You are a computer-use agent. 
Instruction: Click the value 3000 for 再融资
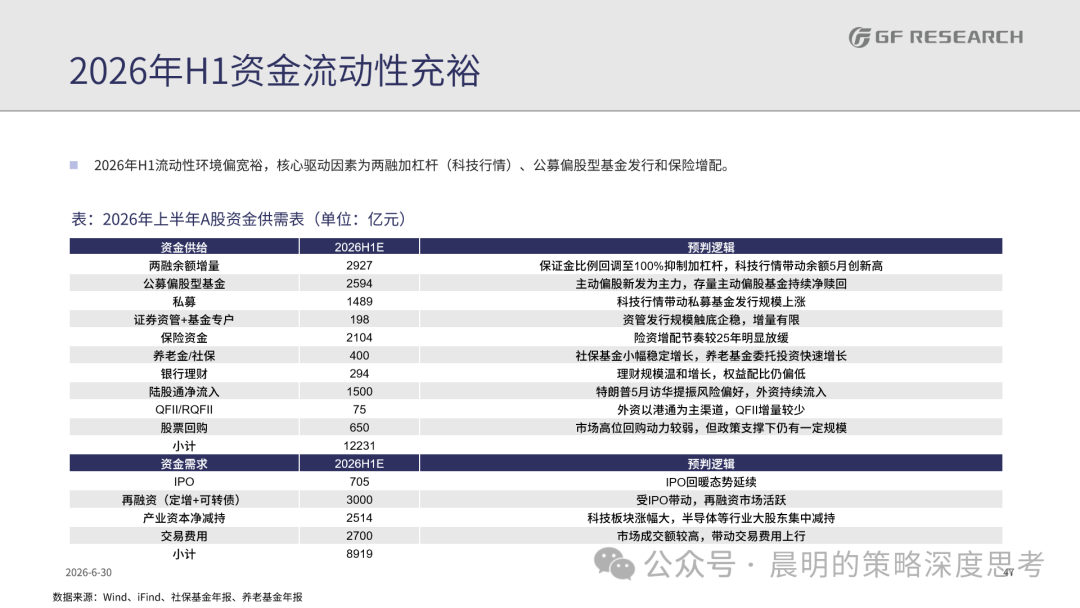tap(360, 500)
